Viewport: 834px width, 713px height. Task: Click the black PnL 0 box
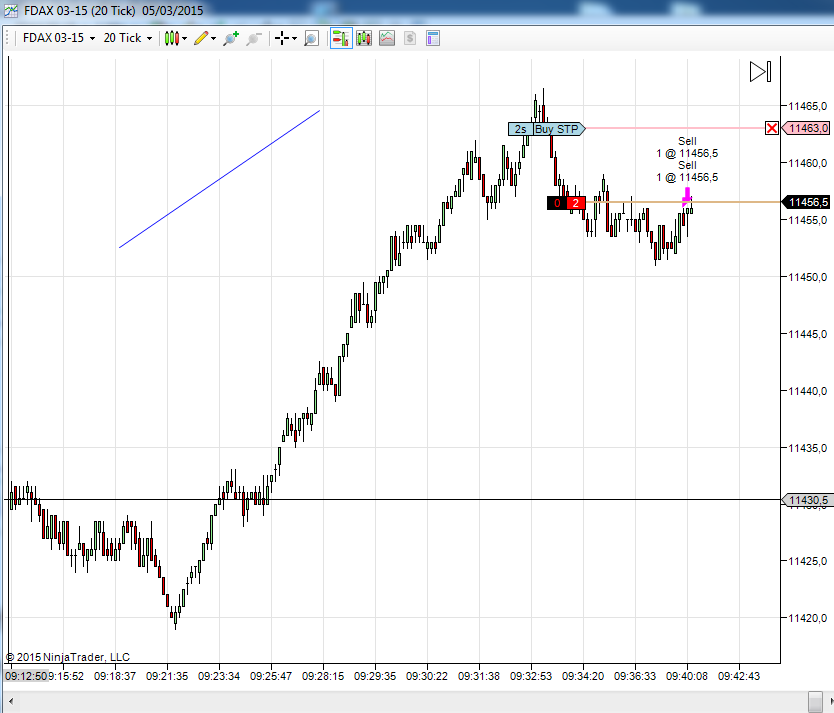557,203
